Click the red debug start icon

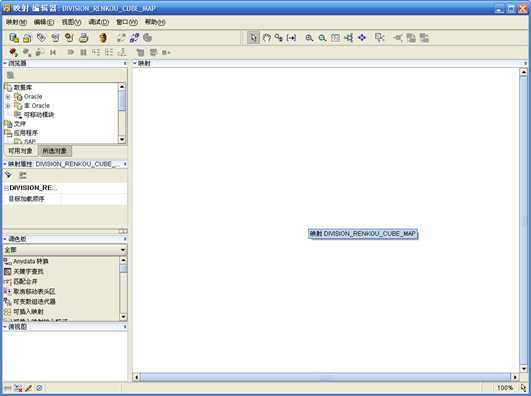pyautogui.click(x=13, y=52)
